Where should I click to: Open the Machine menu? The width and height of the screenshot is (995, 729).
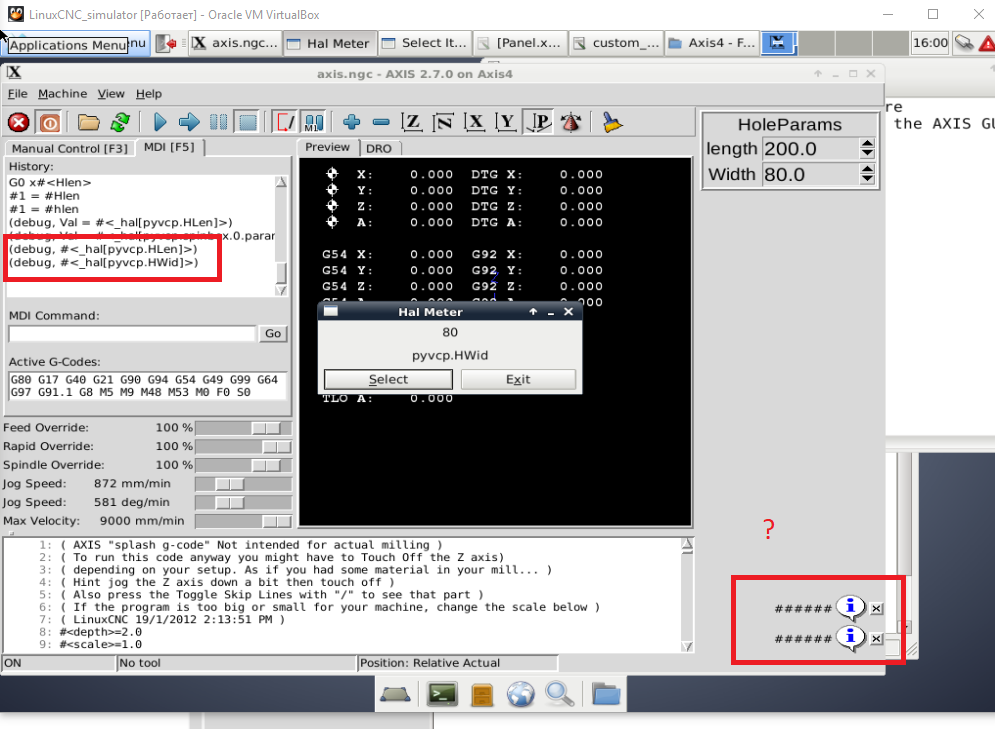click(62, 94)
